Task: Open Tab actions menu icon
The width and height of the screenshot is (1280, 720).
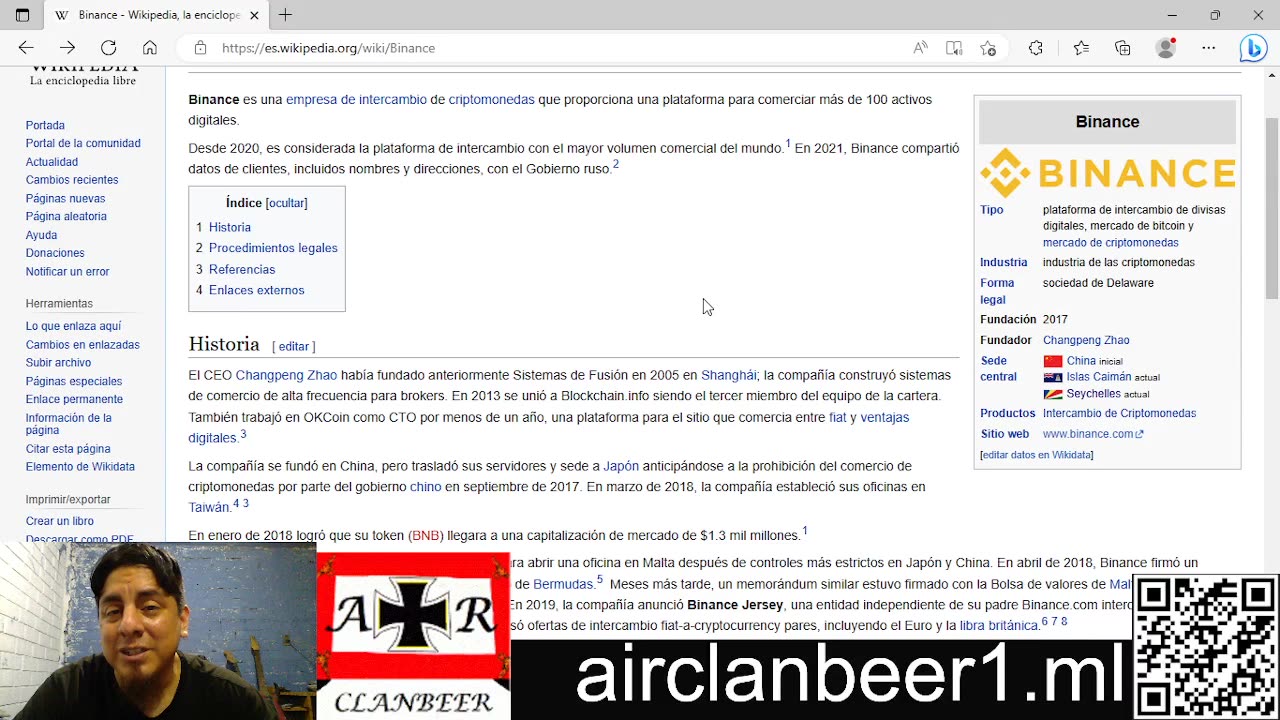Action: tap(22, 15)
